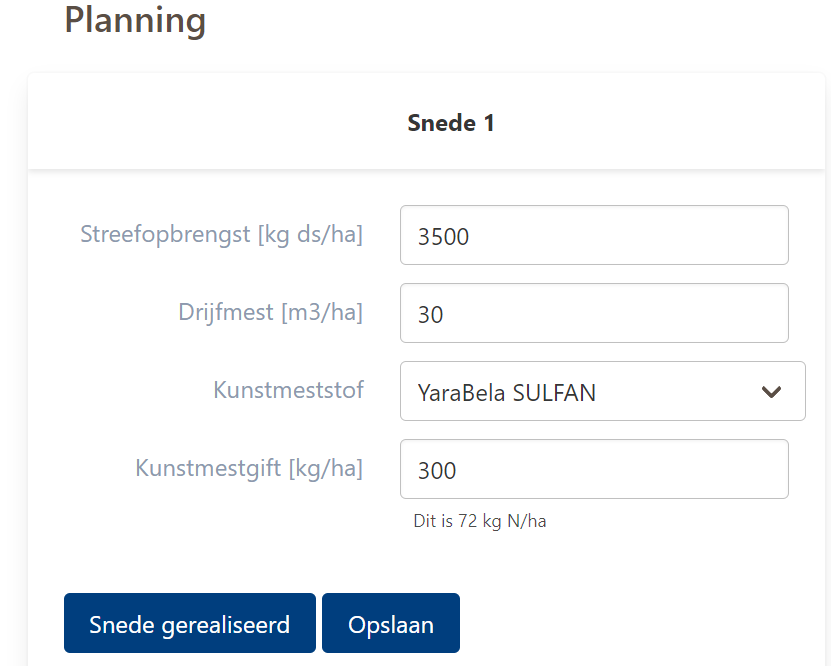
Task: Click the Streefopbrengst [kg ds/ha] label
Action: (x=221, y=235)
